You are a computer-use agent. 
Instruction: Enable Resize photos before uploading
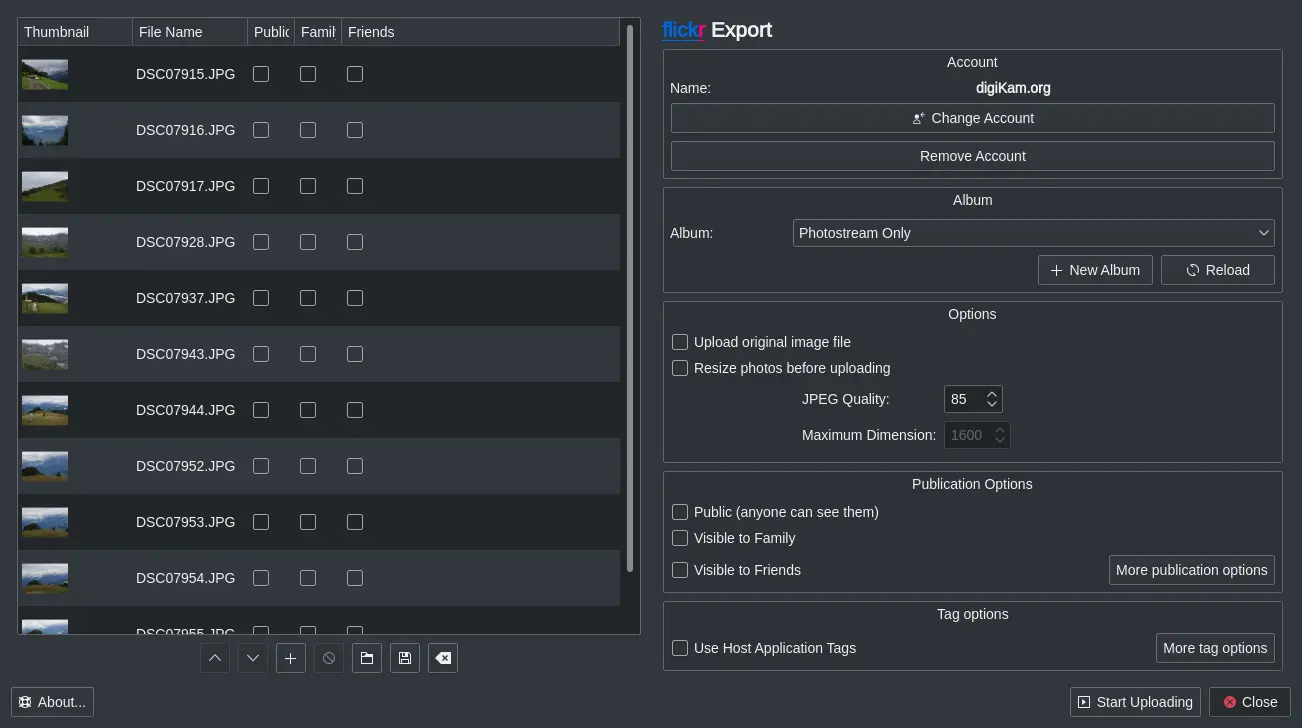680,368
